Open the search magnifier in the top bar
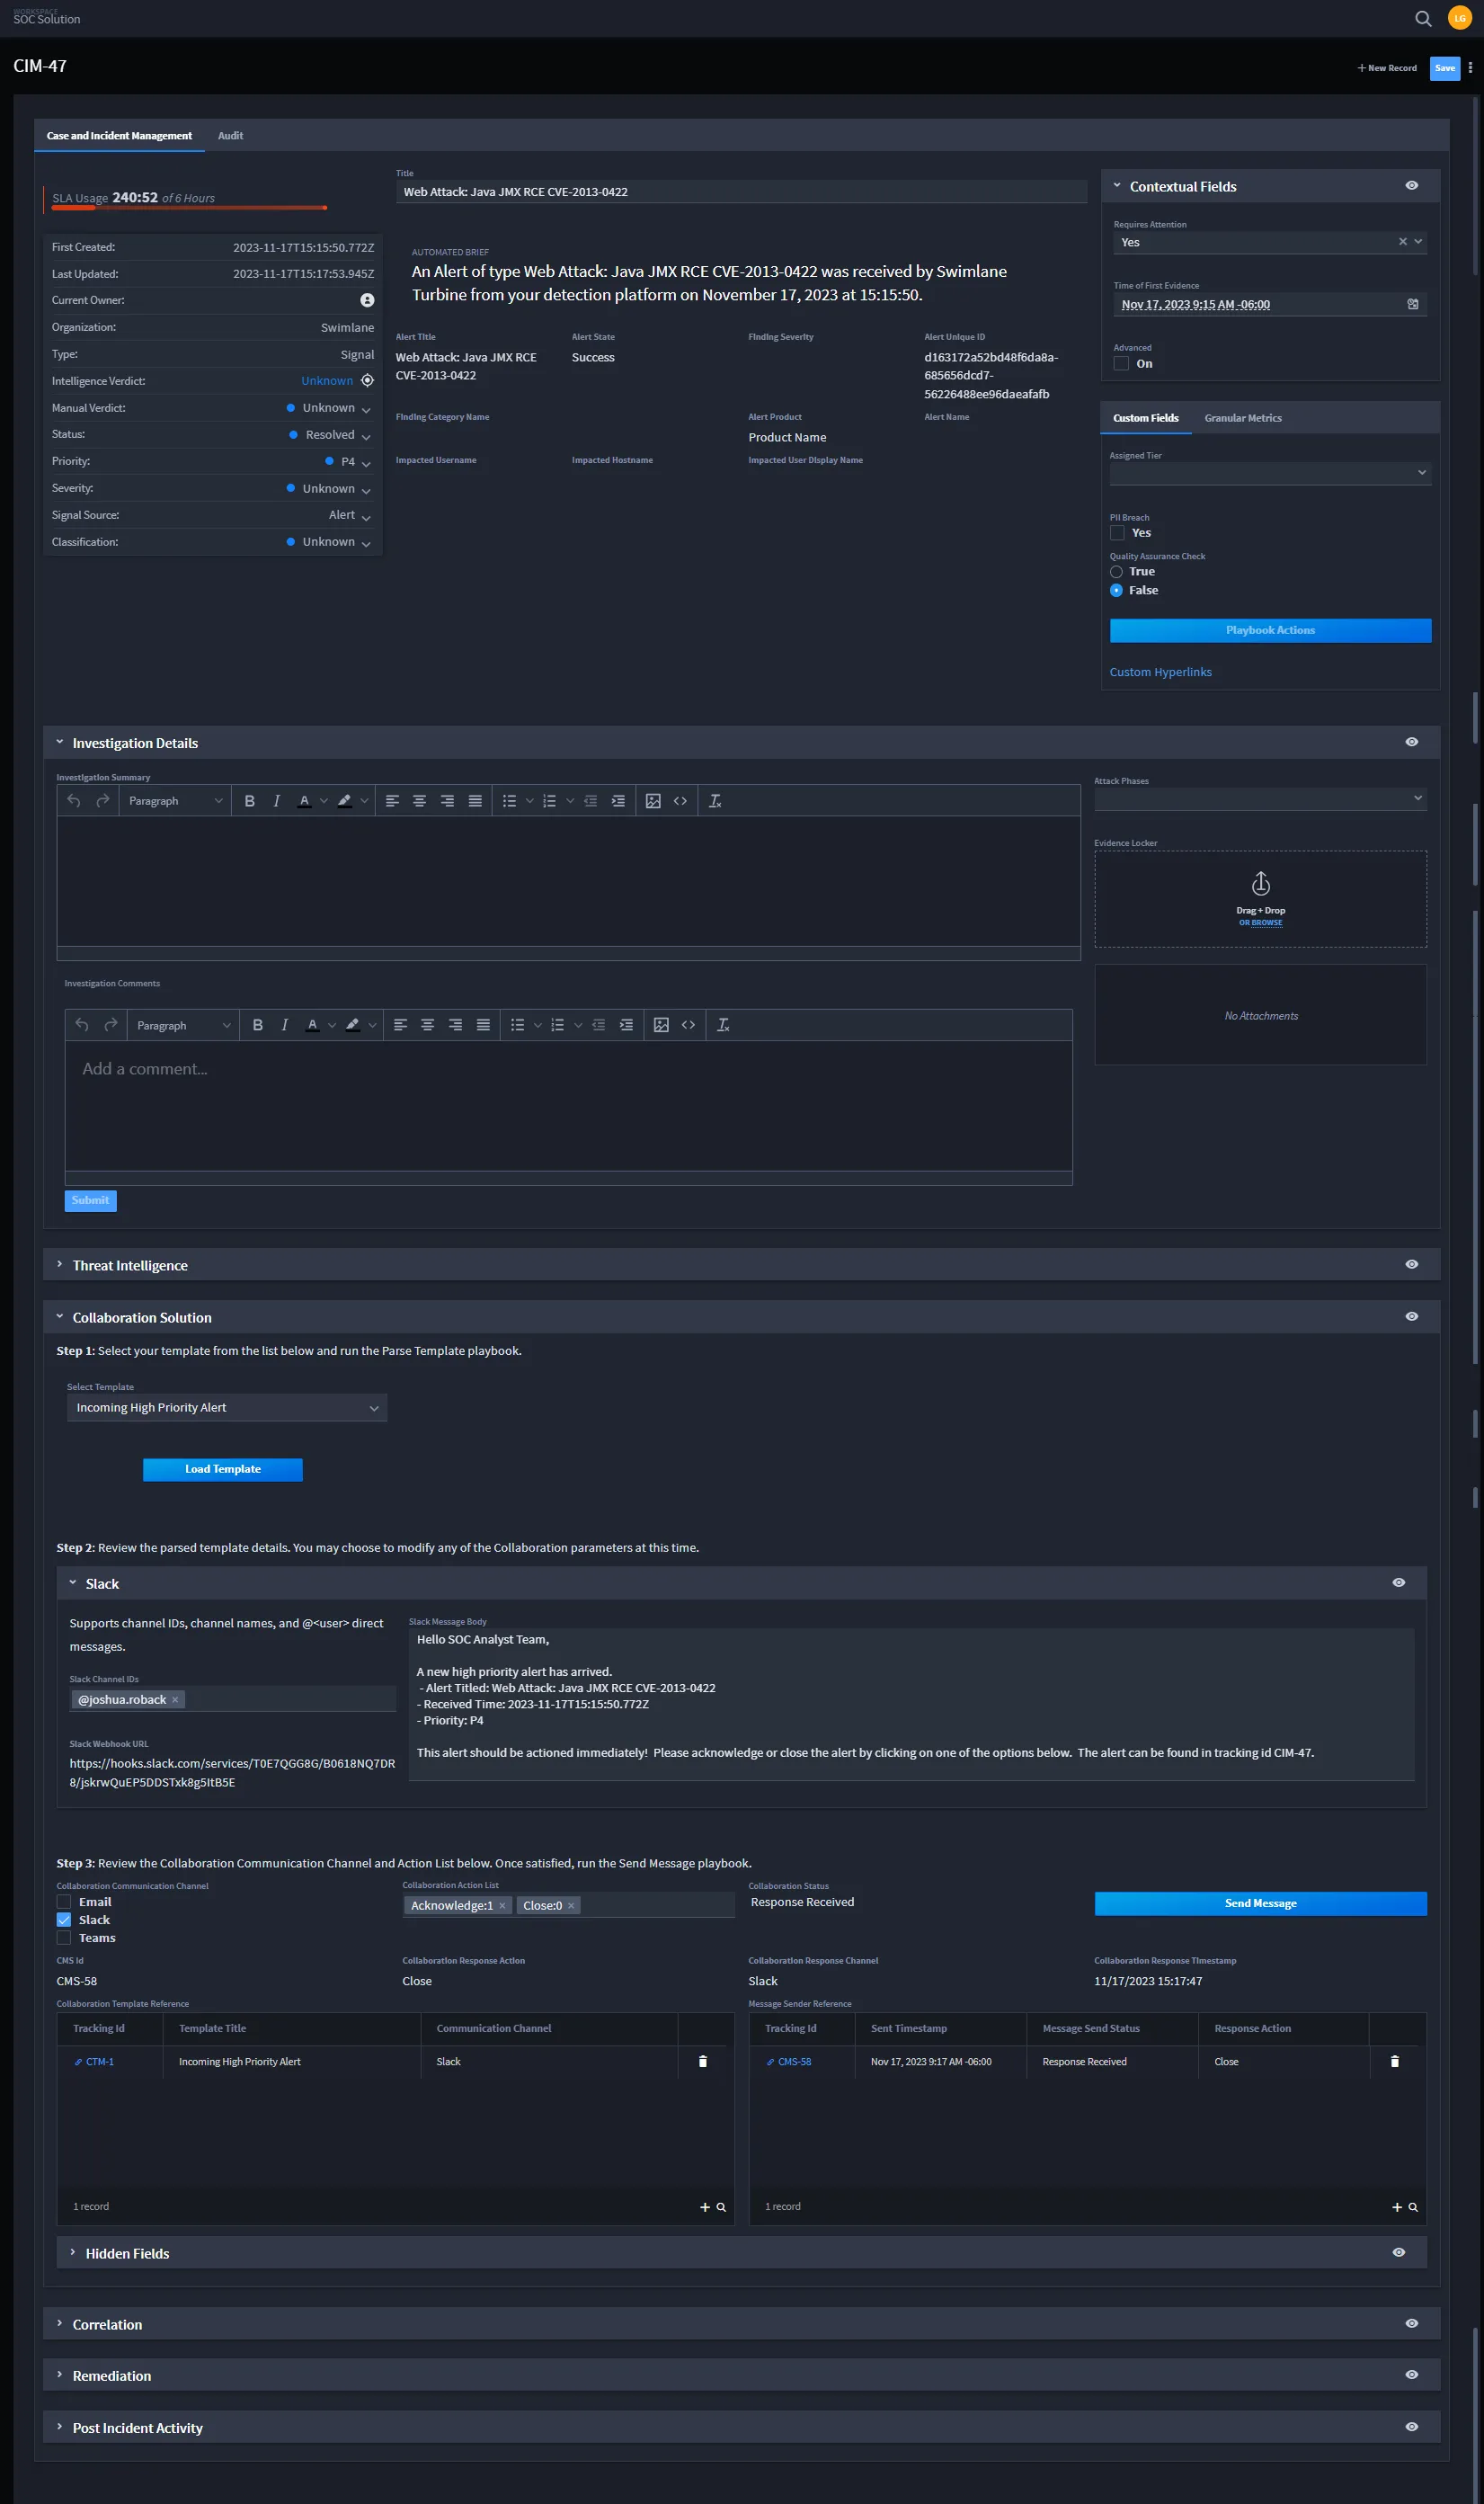Screen dimensions: 1484x2504 click(1423, 18)
